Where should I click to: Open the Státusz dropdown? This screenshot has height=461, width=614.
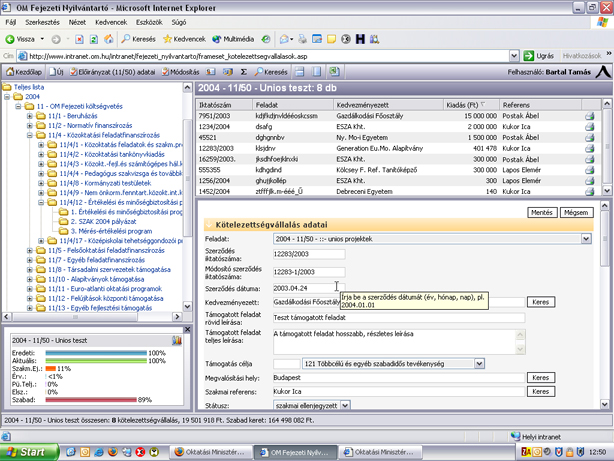coord(345,405)
